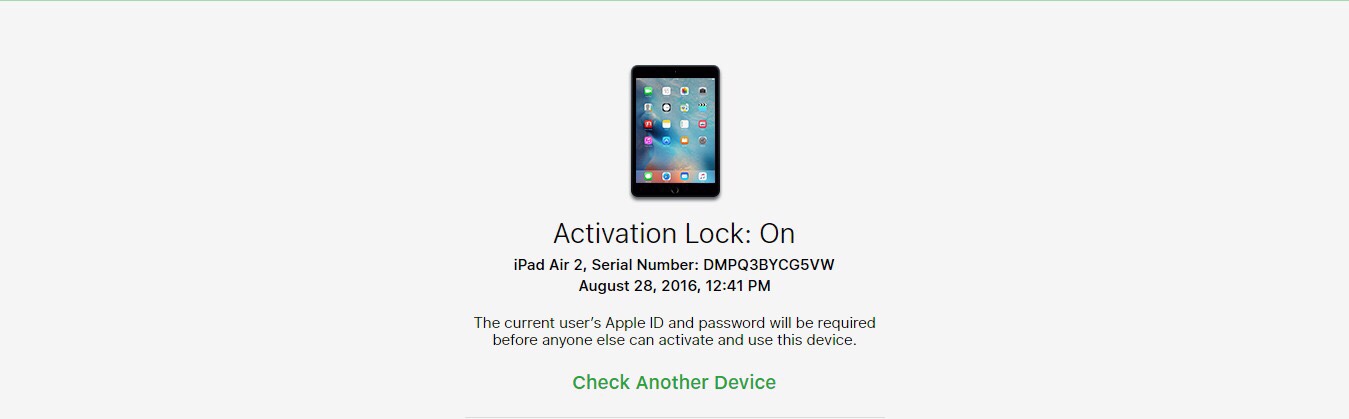Tap the orange iBooks icon on the iPad
Screen dimensions: 1349x419
coord(685,140)
